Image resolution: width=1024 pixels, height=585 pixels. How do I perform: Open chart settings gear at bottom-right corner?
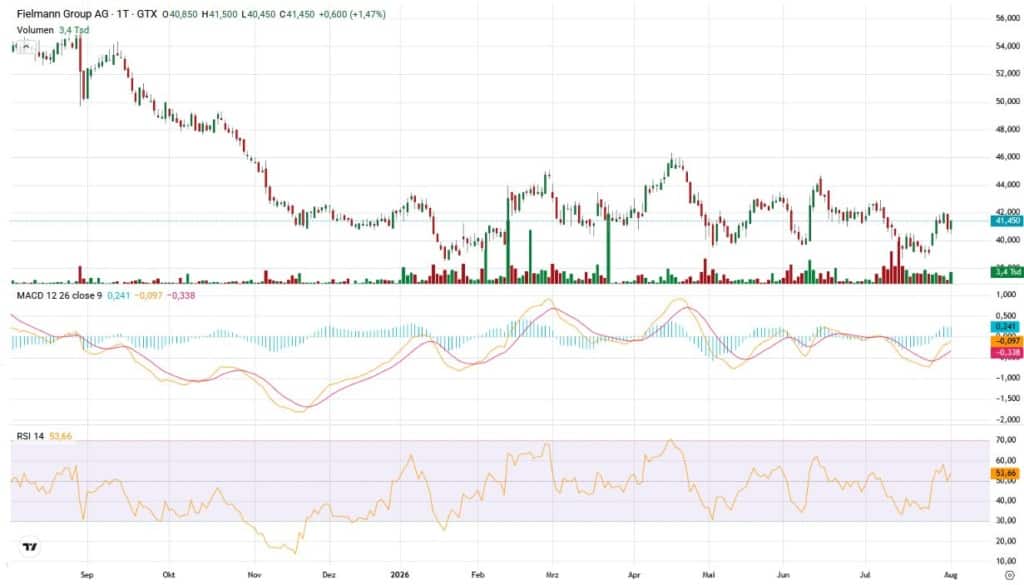point(1009,575)
